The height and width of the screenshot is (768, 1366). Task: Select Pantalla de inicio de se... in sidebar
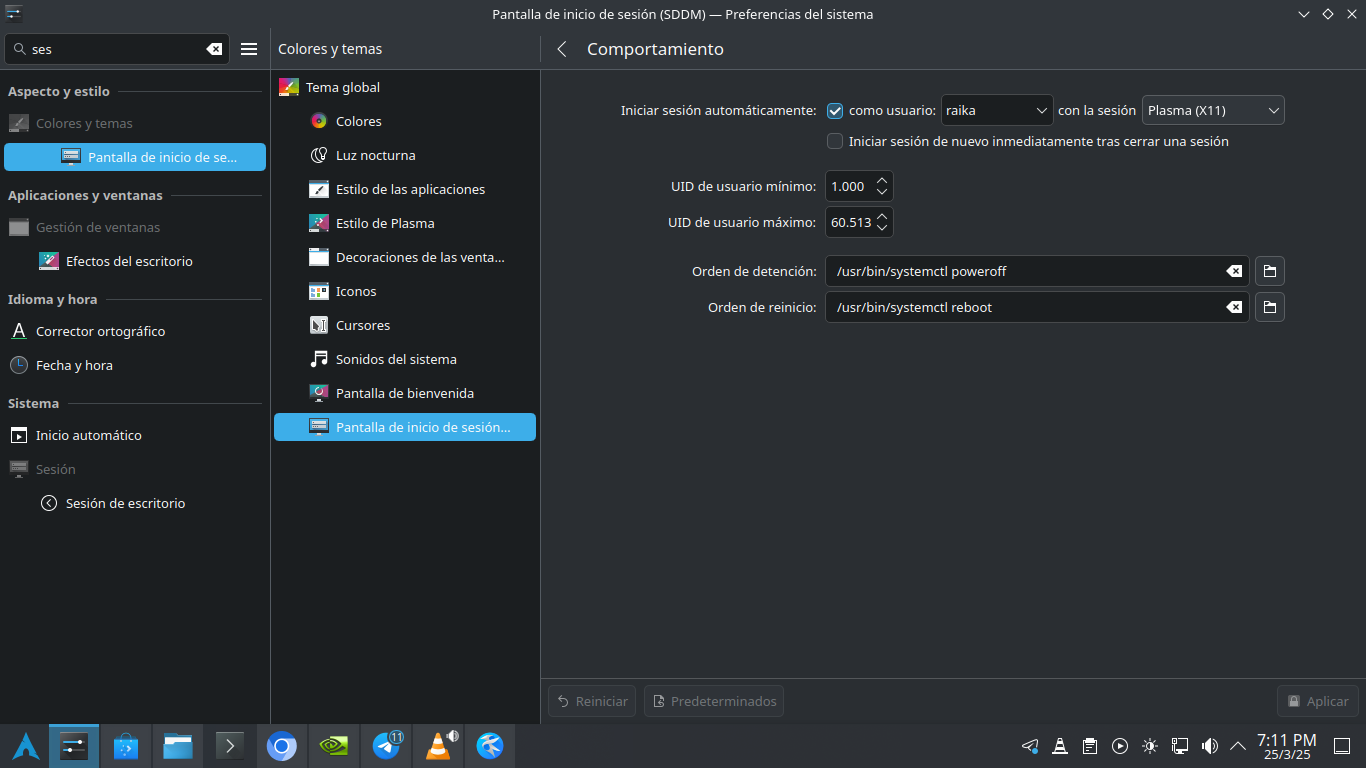pos(135,157)
